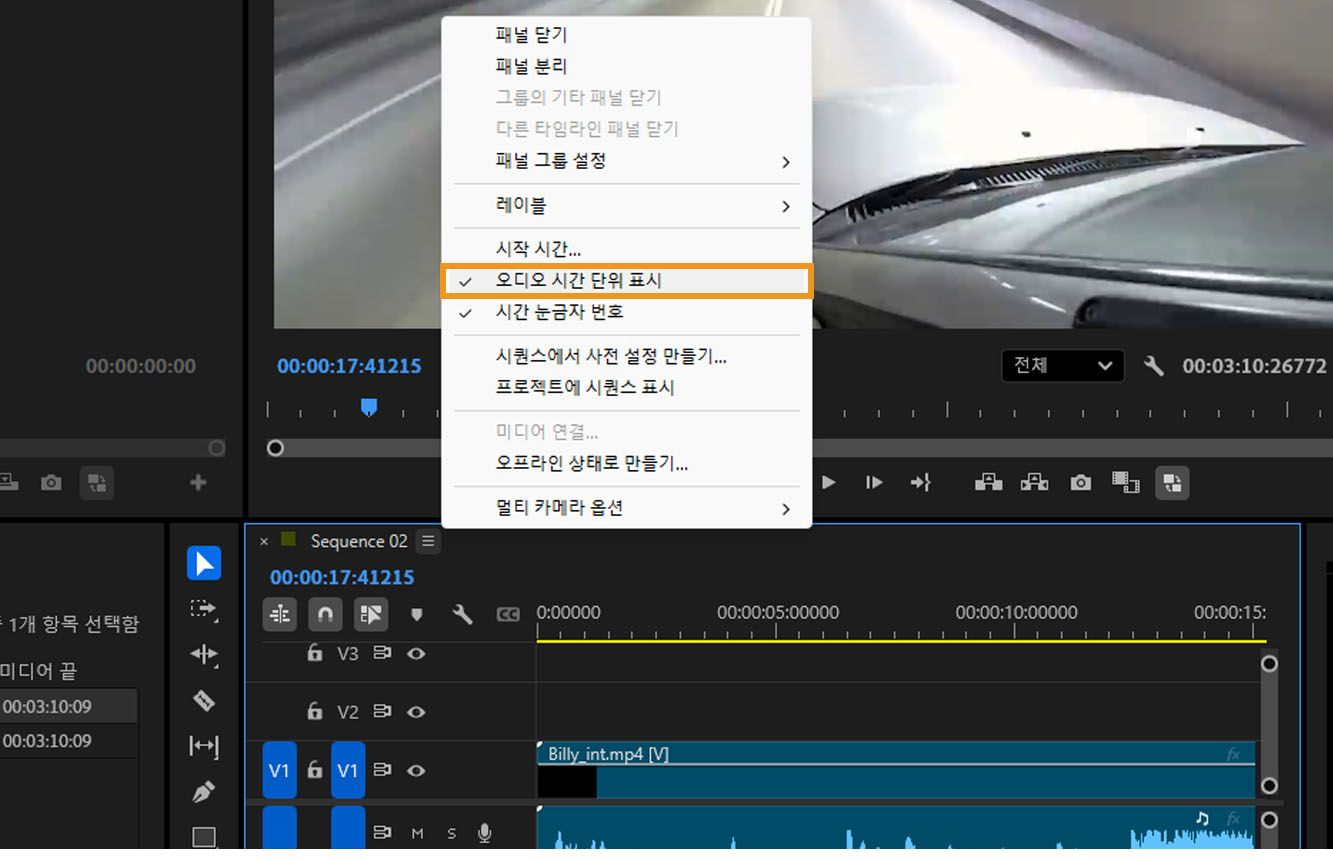Select the Track Select Forward tool
Image resolution: width=1333 pixels, height=861 pixels.
pyautogui.click(x=204, y=609)
